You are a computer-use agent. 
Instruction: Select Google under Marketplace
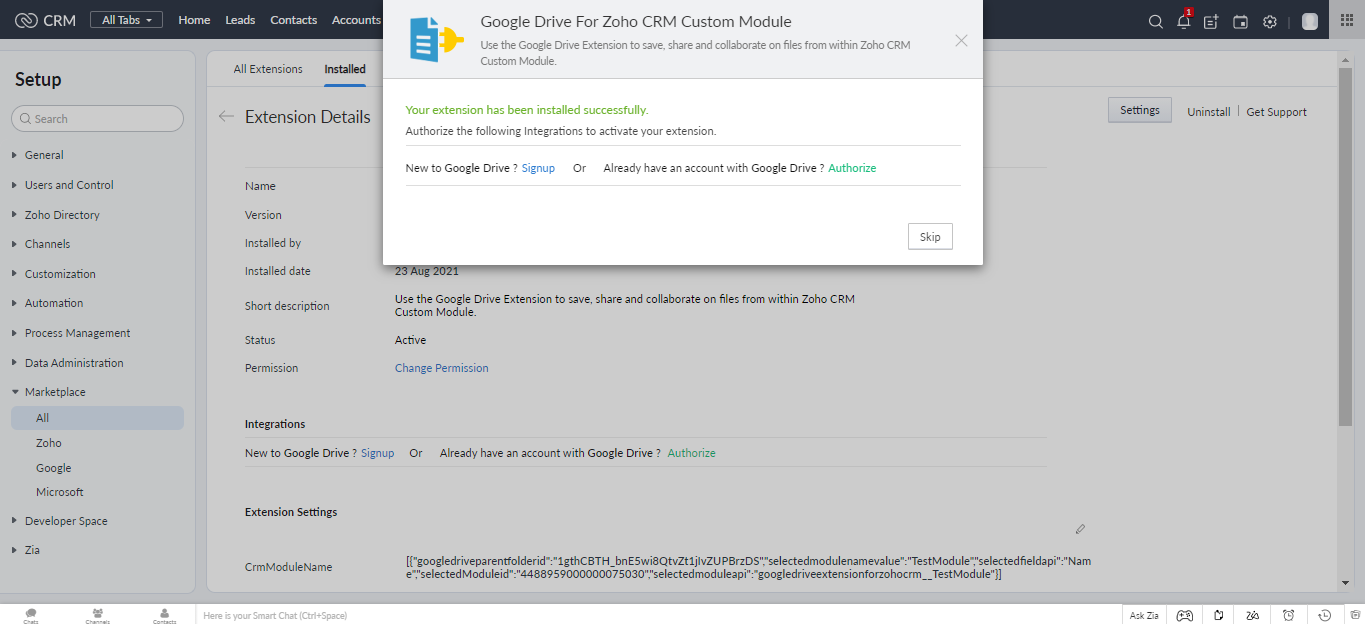(x=54, y=468)
